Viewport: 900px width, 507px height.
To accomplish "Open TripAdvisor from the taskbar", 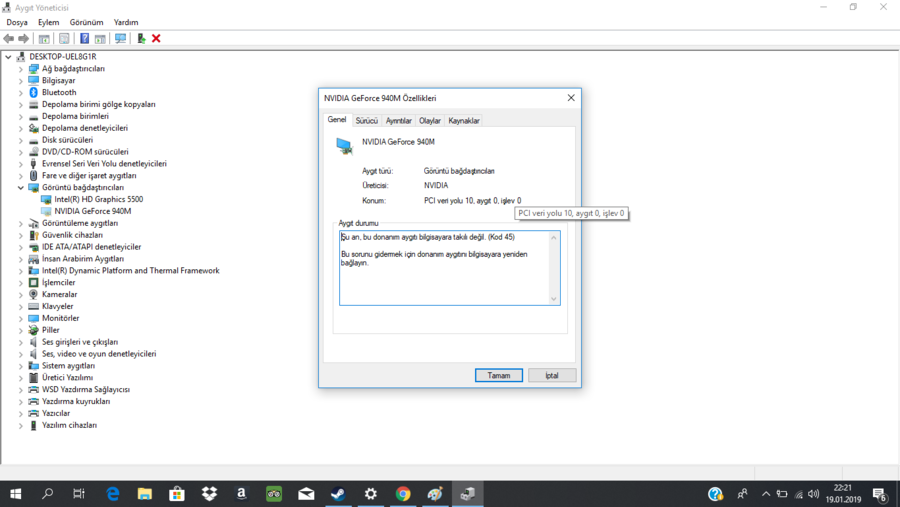I will coord(274,494).
